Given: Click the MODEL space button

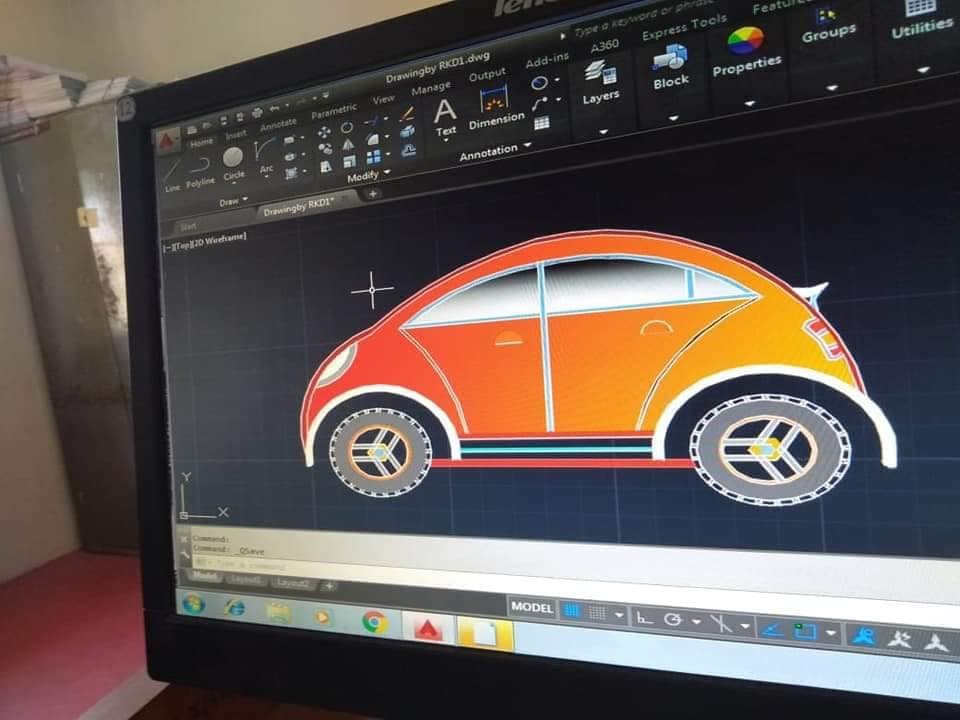Looking at the screenshot, I should point(531,607).
